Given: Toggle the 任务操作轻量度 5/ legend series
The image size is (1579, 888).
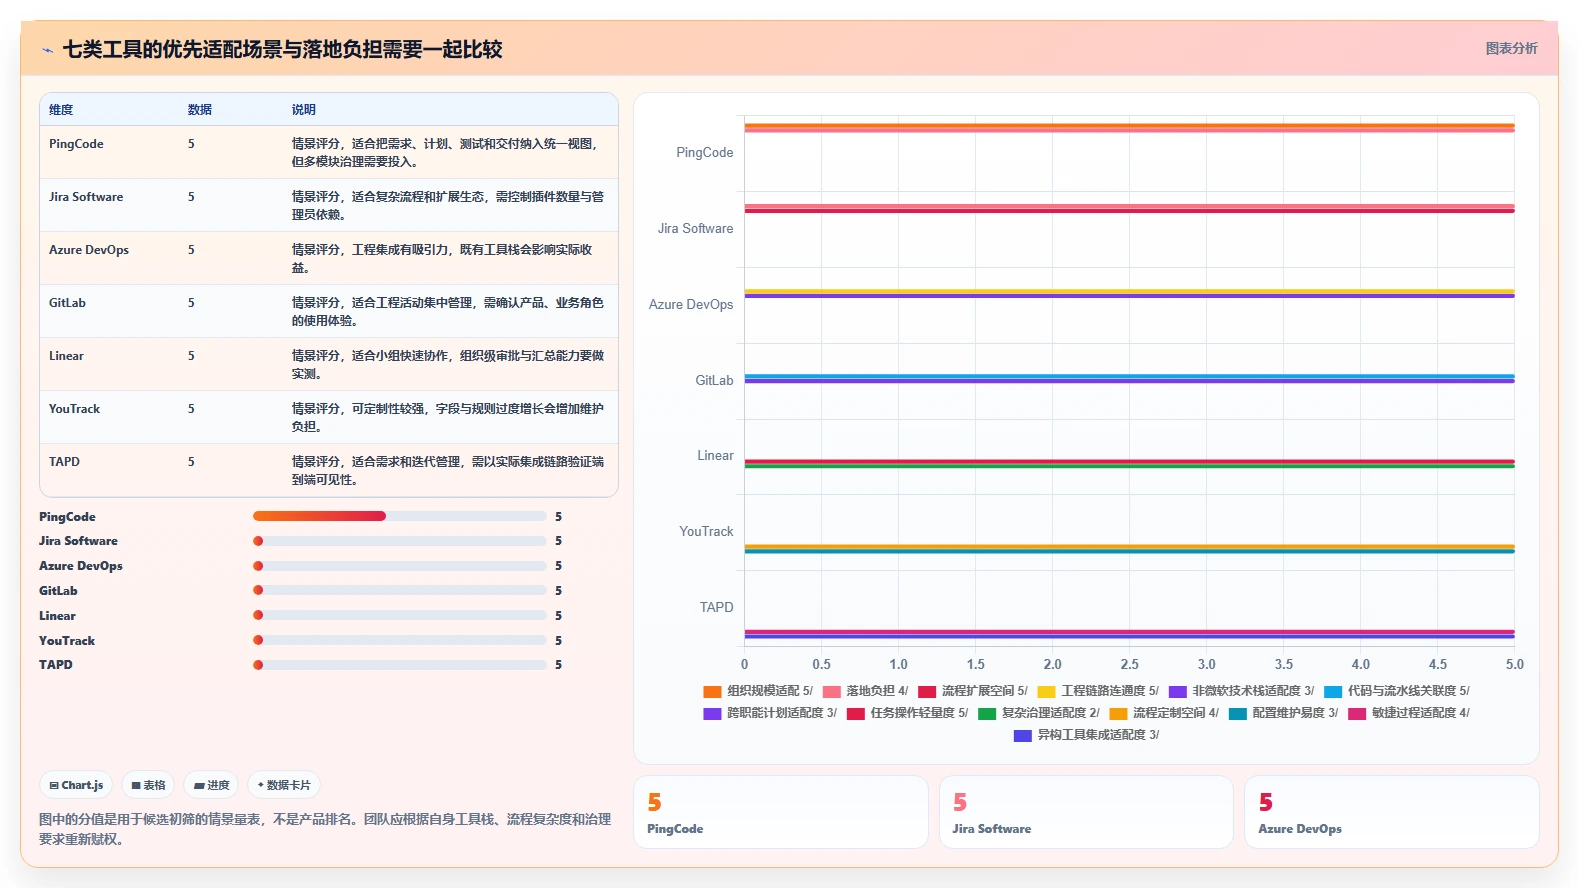Looking at the screenshot, I should pyautogui.click(x=907, y=713).
